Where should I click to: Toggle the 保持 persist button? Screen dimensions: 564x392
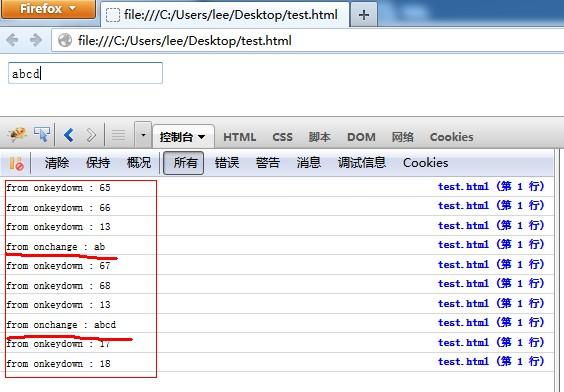(x=98, y=163)
